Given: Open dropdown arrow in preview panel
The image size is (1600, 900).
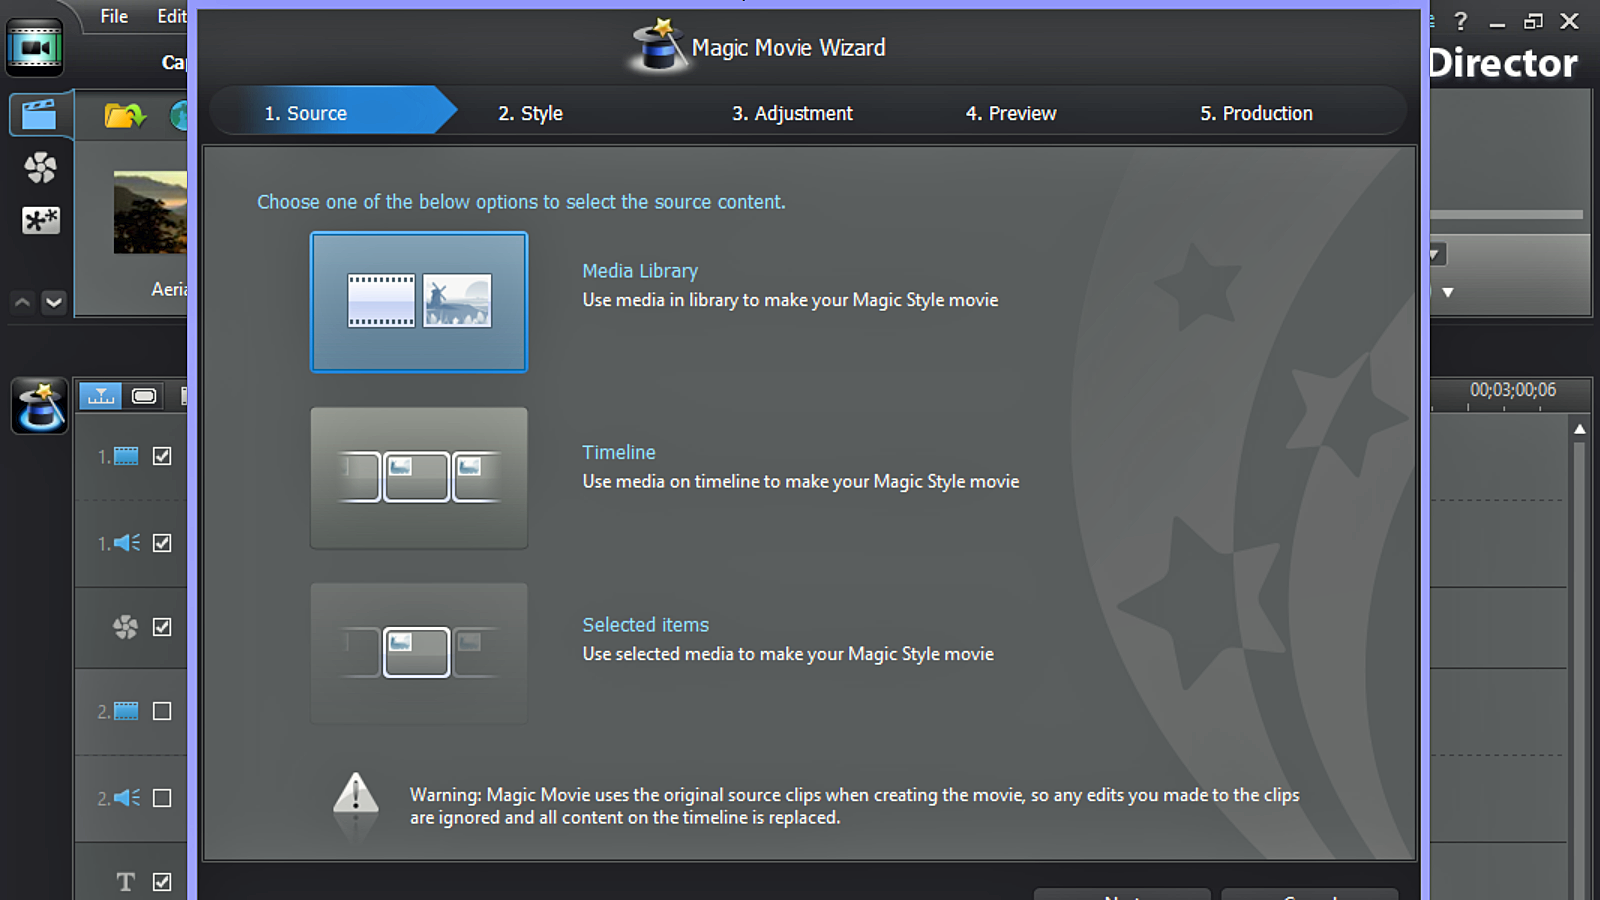Looking at the screenshot, I should 1447,293.
